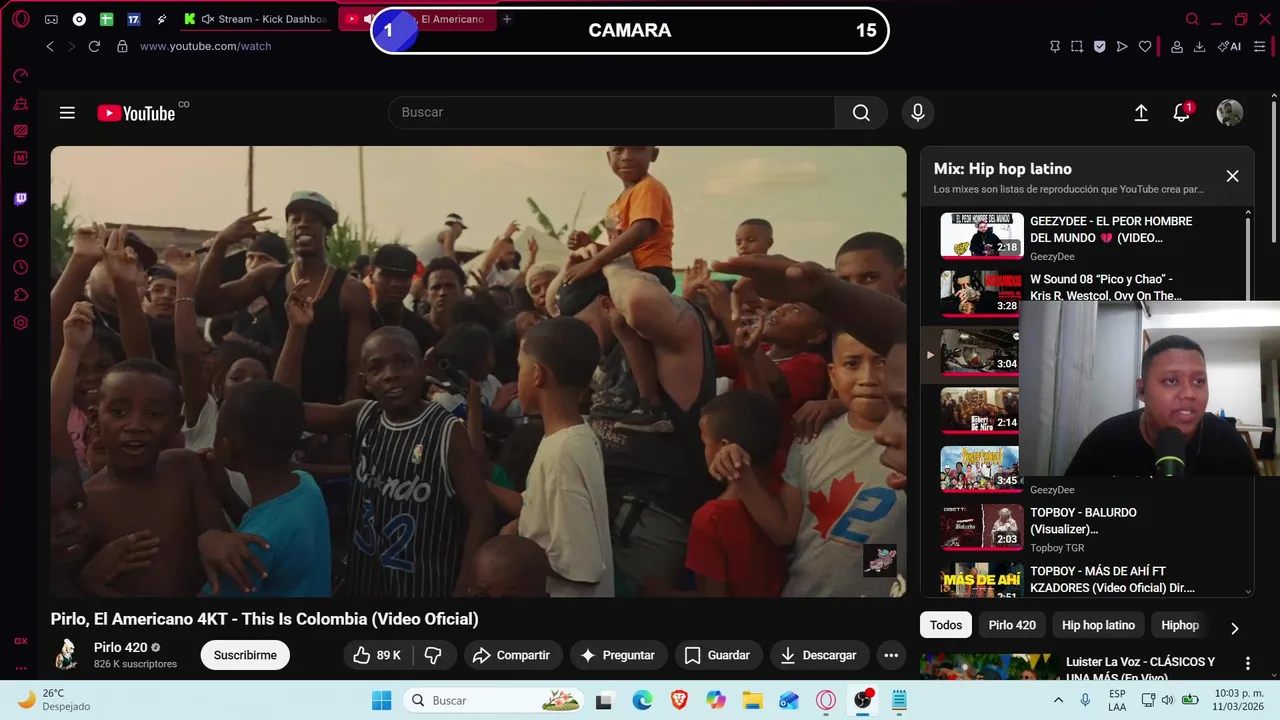Open more actions three-dot menu

click(x=891, y=655)
